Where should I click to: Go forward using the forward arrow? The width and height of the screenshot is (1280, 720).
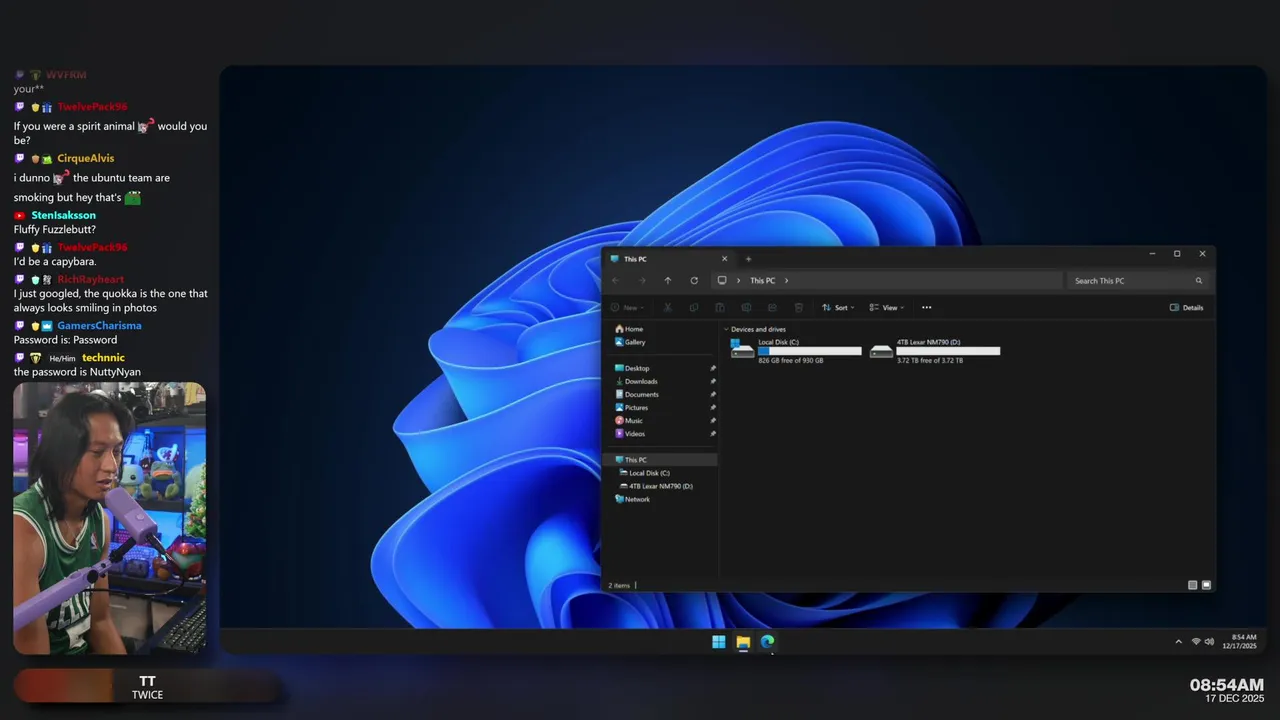click(x=642, y=281)
